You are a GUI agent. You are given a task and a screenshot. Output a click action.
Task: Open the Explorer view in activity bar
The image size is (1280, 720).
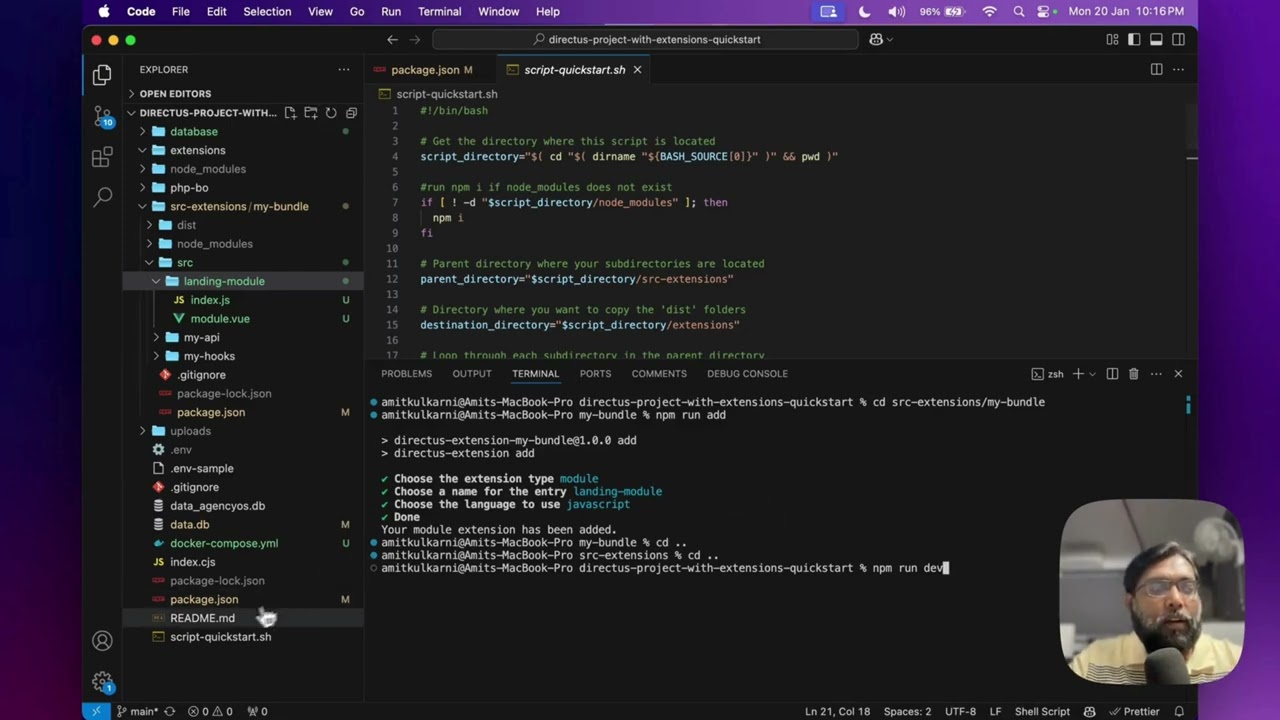(x=102, y=75)
